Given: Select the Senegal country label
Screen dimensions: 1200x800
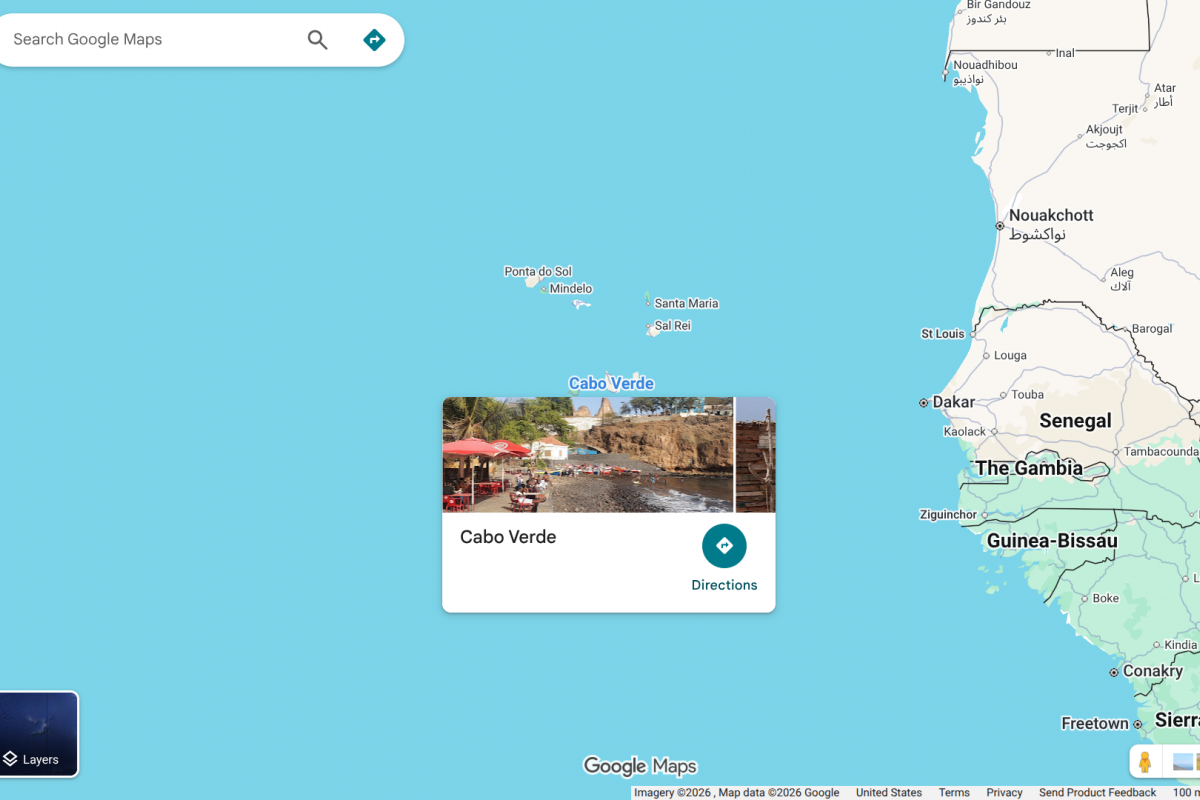Looking at the screenshot, I should click(1075, 421).
